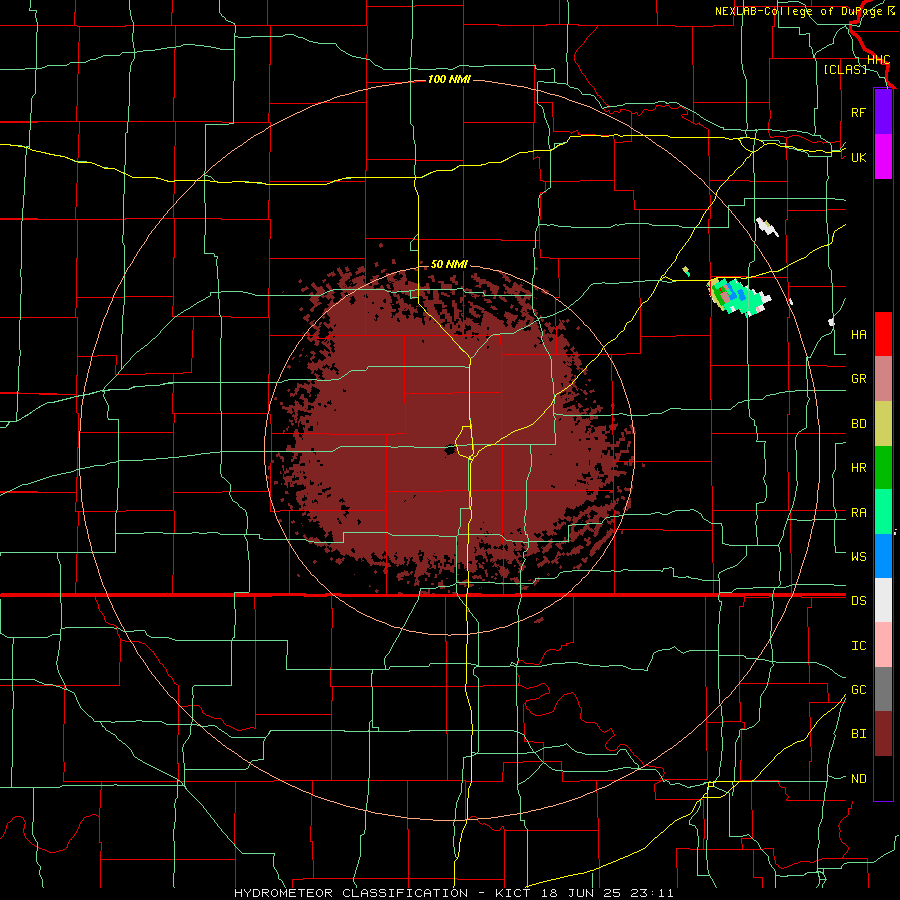The width and height of the screenshot is (900, 900).
Task: Click the '[CLAS]' units label
Action: 845,69
